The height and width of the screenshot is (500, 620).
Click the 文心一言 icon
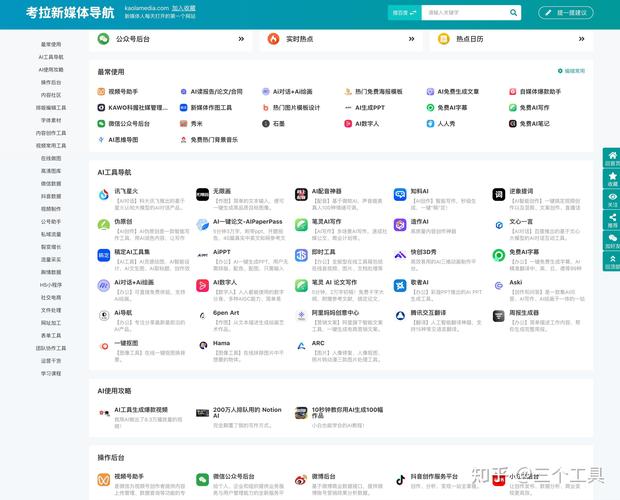click(x=499, y=225)
